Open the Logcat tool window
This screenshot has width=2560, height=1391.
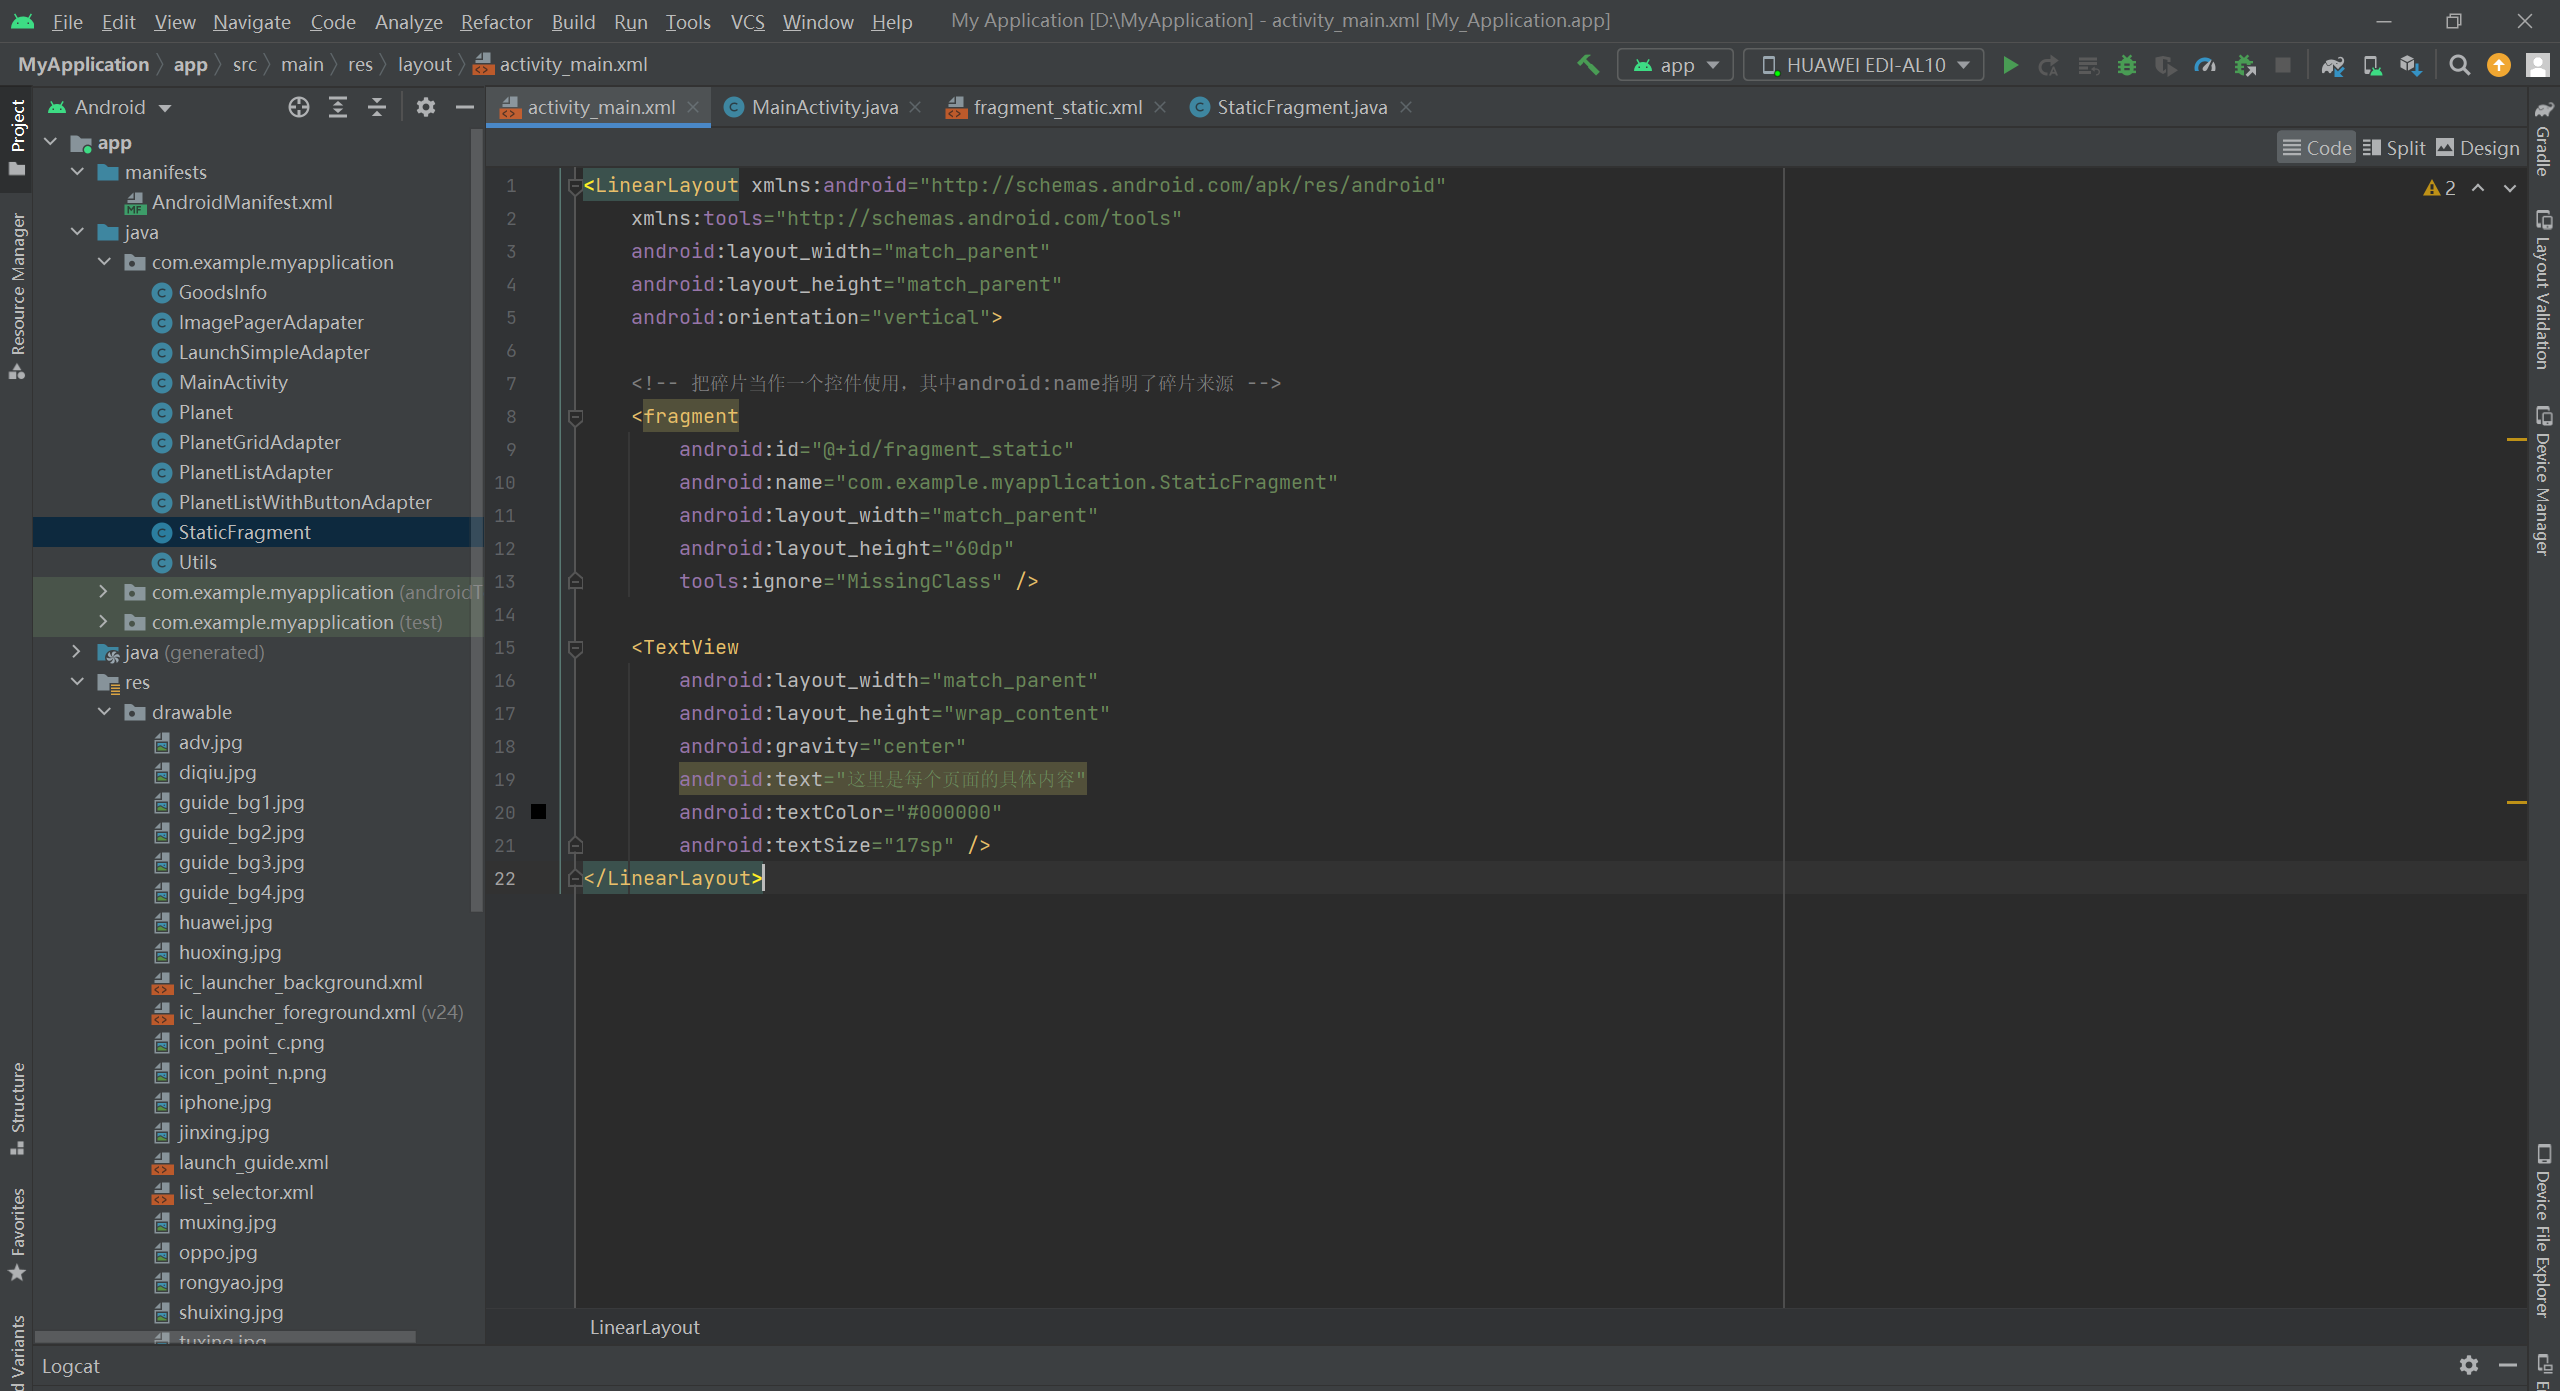(70, 1366)
